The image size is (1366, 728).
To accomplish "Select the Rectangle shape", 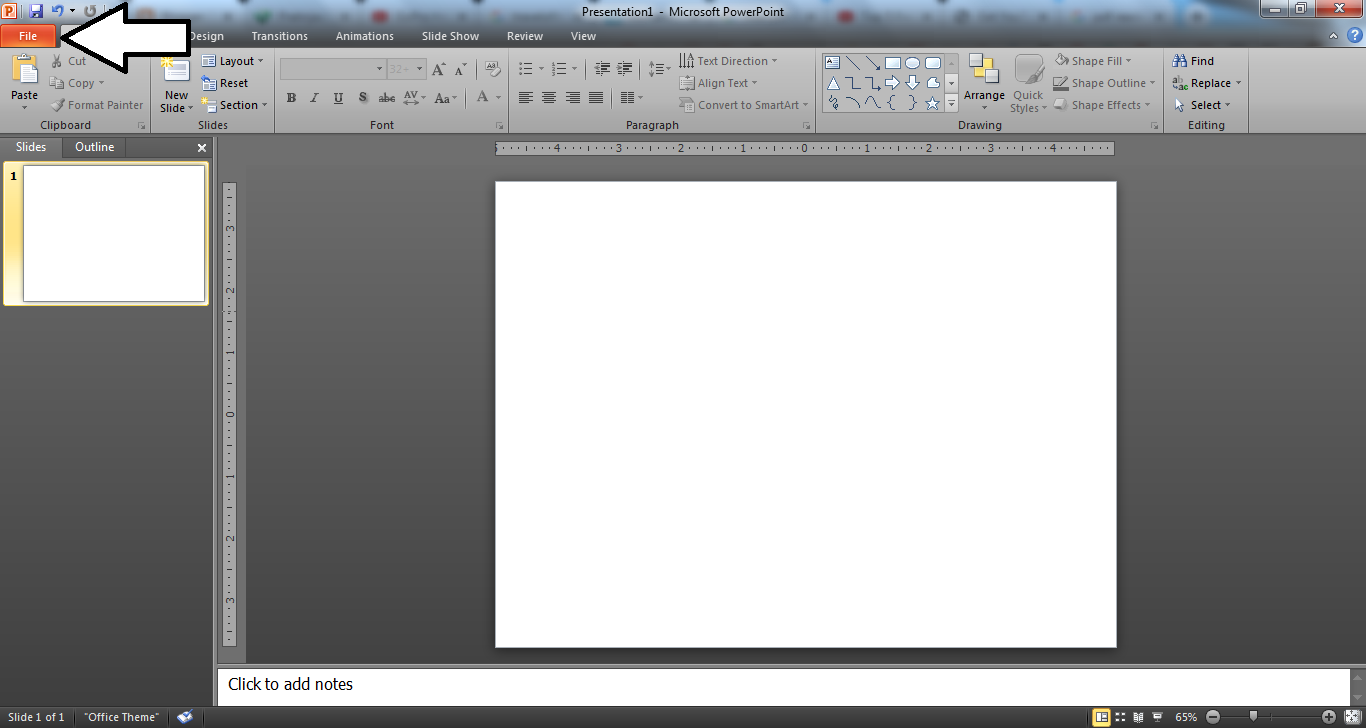I will (x=893, y=62).
